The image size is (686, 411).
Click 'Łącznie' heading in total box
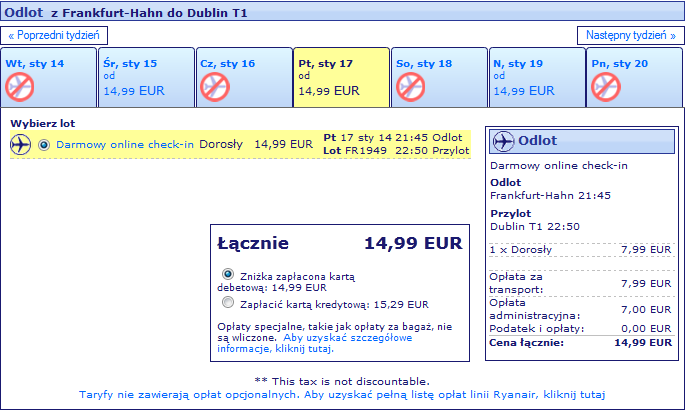pyautogui.click(x=253, y=243)
